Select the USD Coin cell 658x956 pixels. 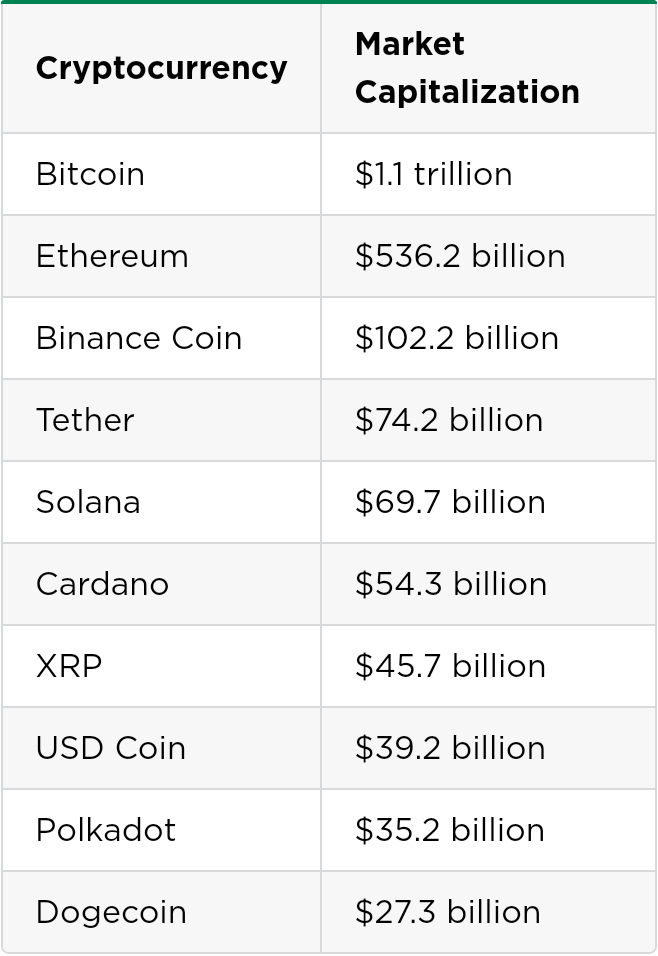(111, 749)
